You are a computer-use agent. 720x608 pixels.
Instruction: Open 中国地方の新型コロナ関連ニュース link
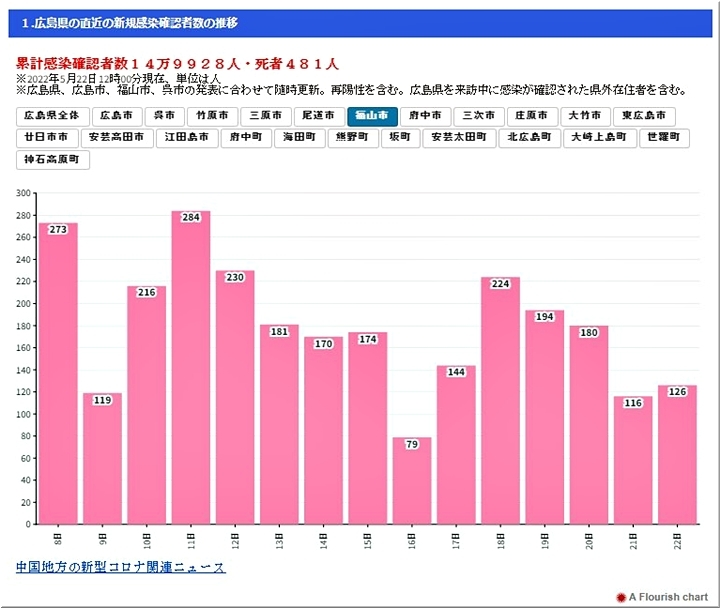tap(120, 568)
